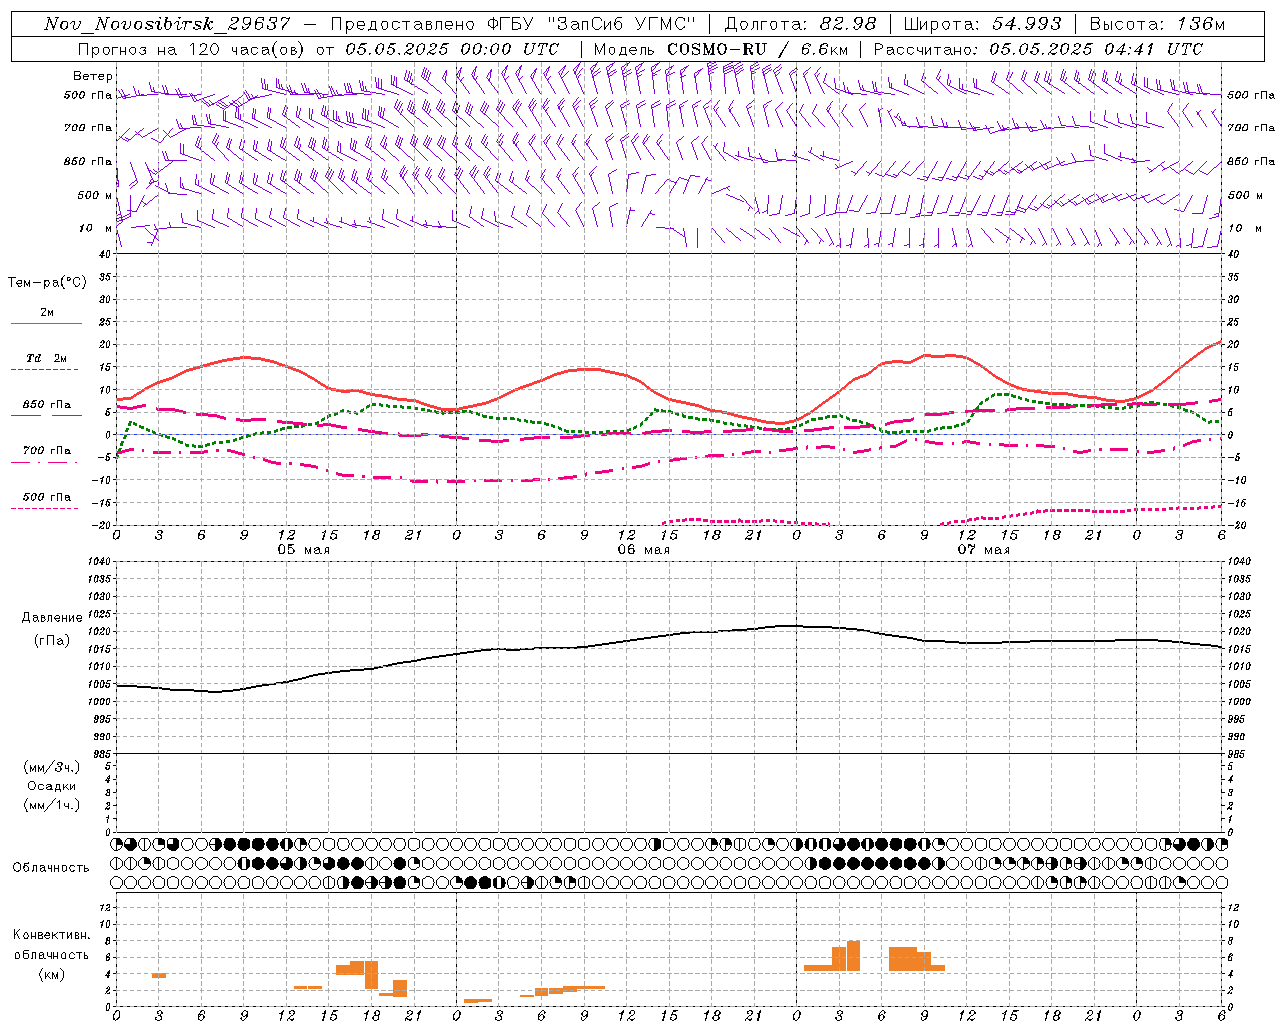Screen dimensions: 1280x1024
Task: Click the (мм/1ч.) unit label
Action: pyautogui.click(x=52, y=805)
